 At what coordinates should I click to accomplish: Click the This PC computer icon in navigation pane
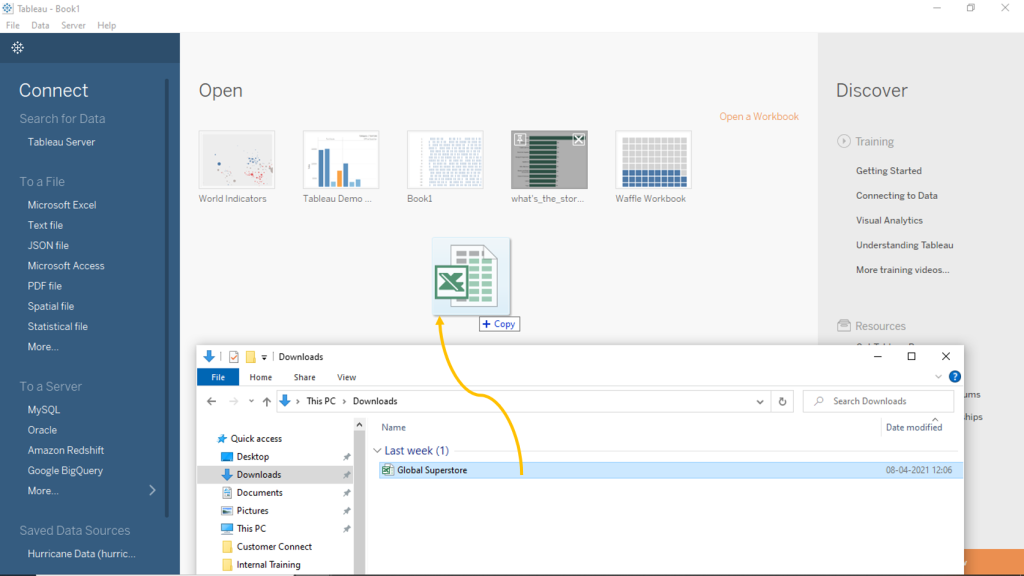(x=227, y=528)
